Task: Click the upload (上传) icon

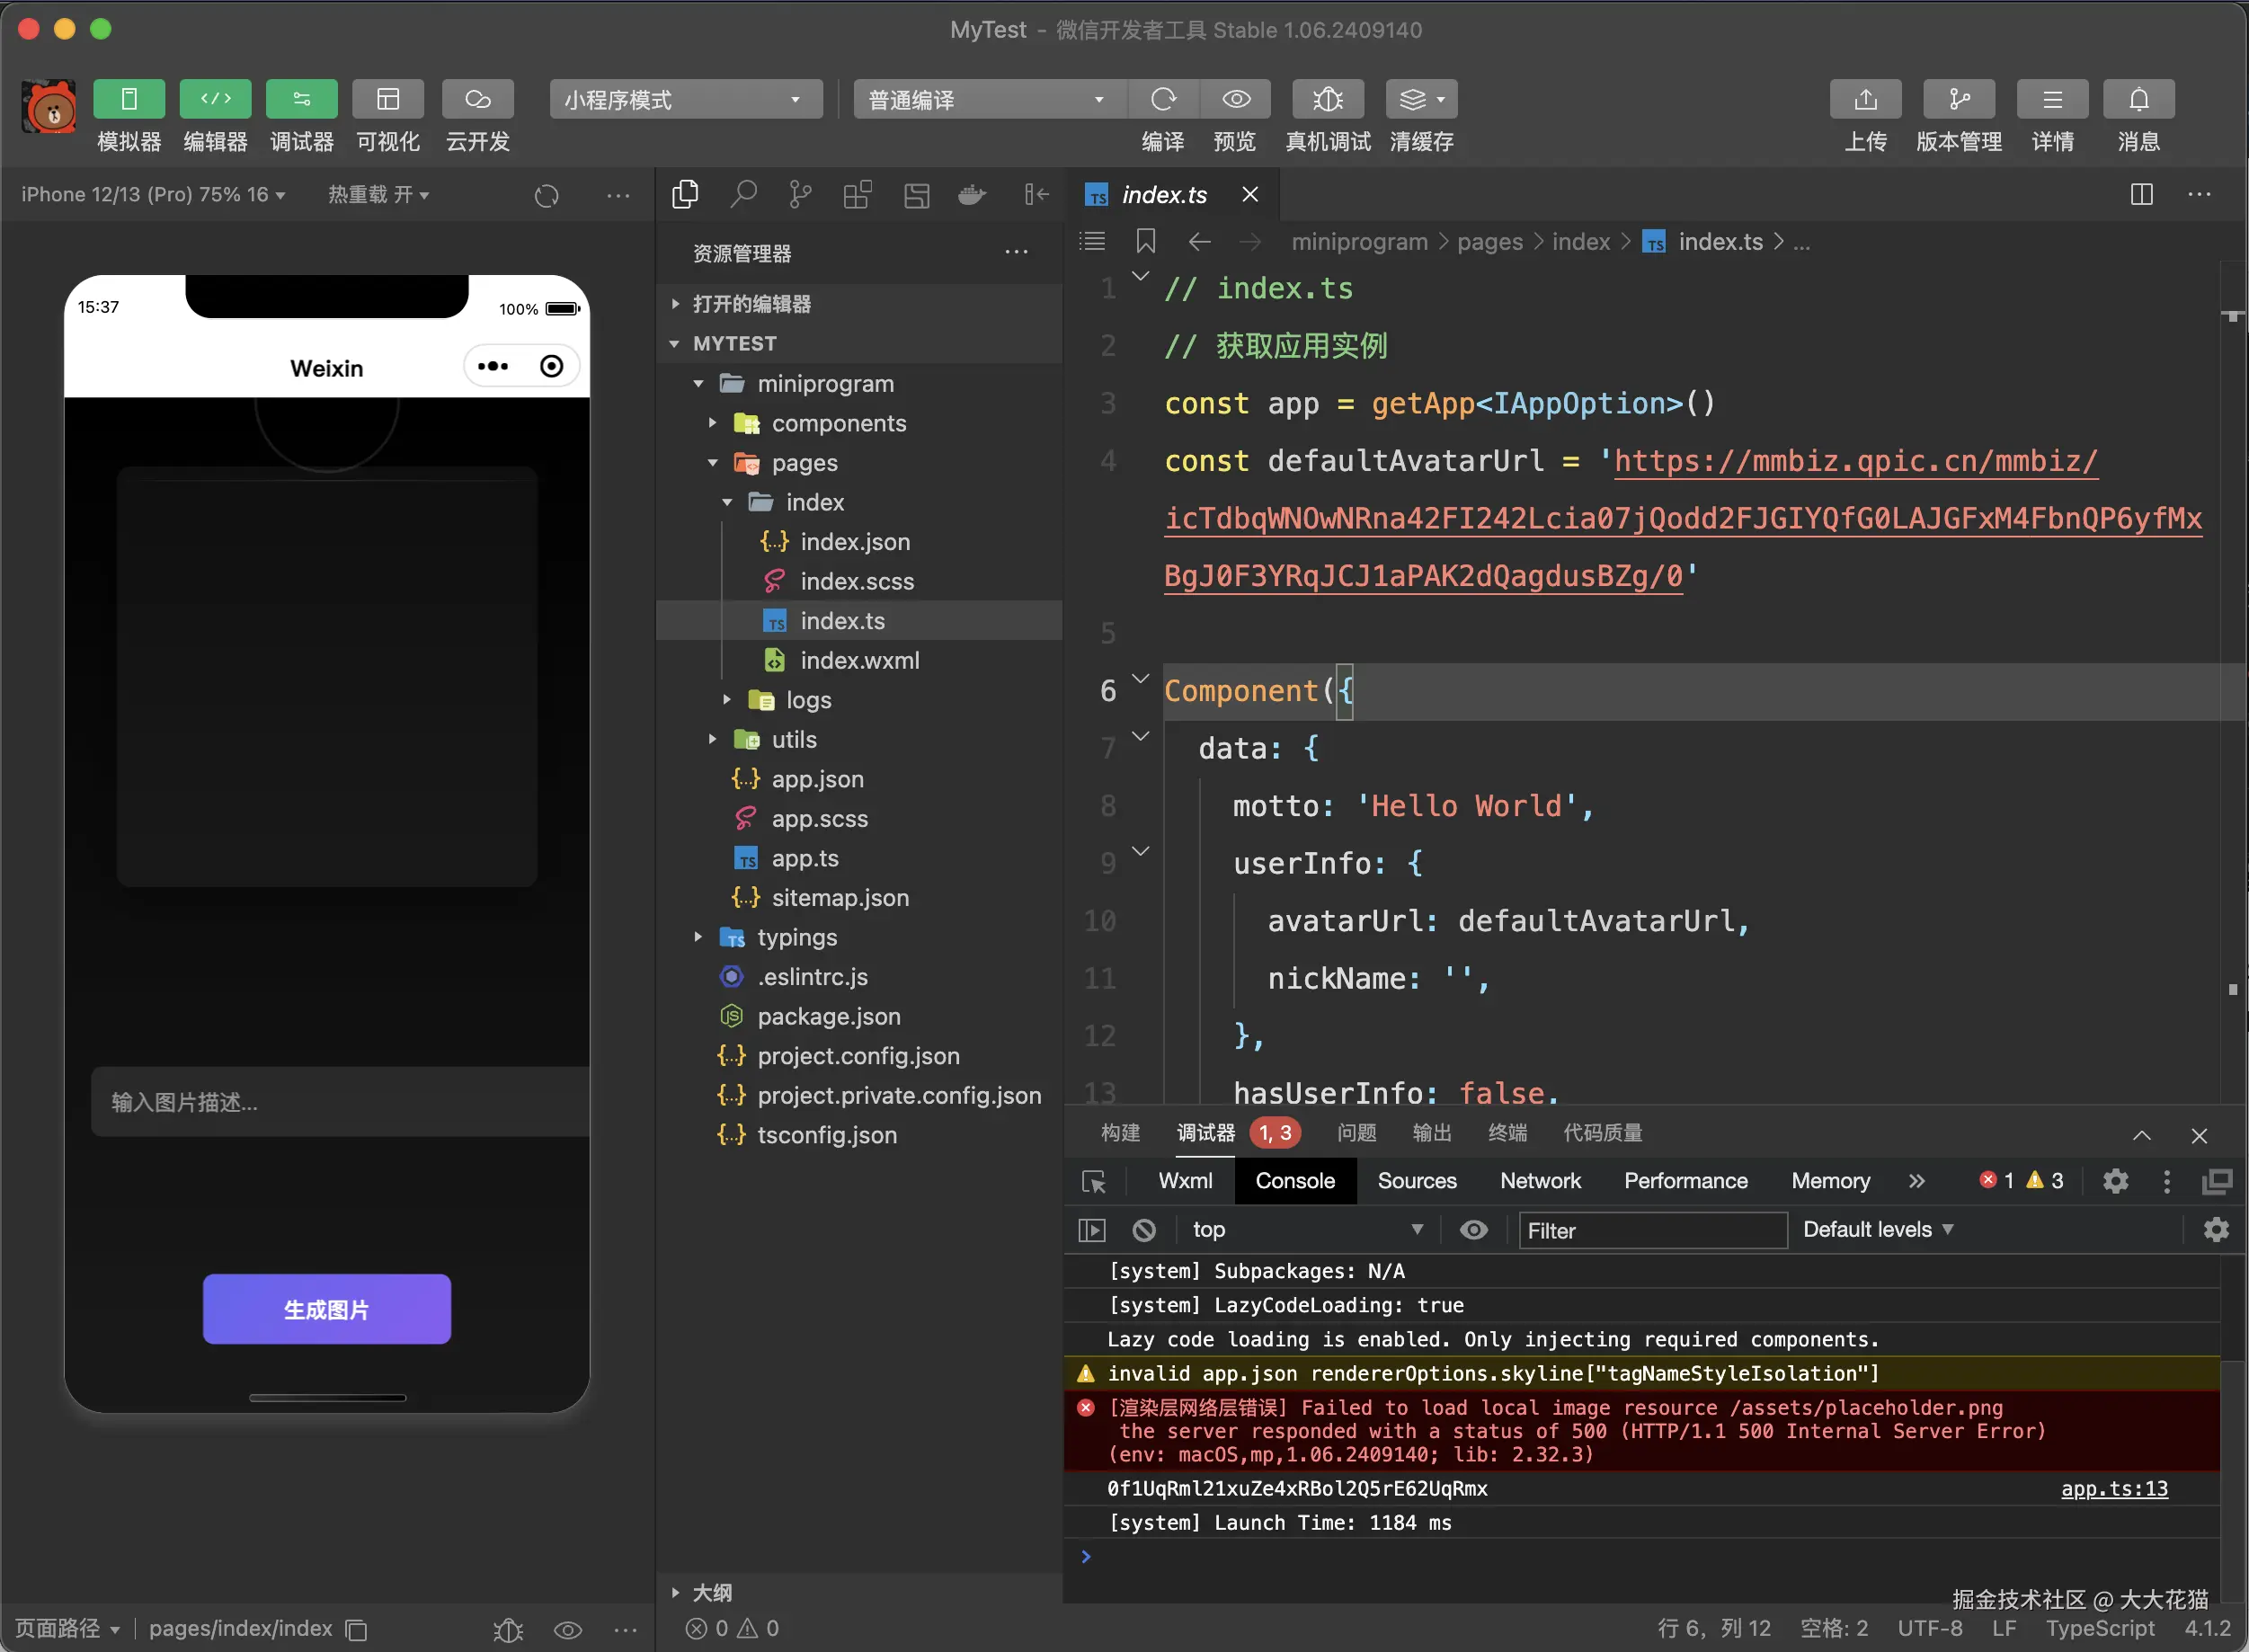Action: (x=1865, y=99)
